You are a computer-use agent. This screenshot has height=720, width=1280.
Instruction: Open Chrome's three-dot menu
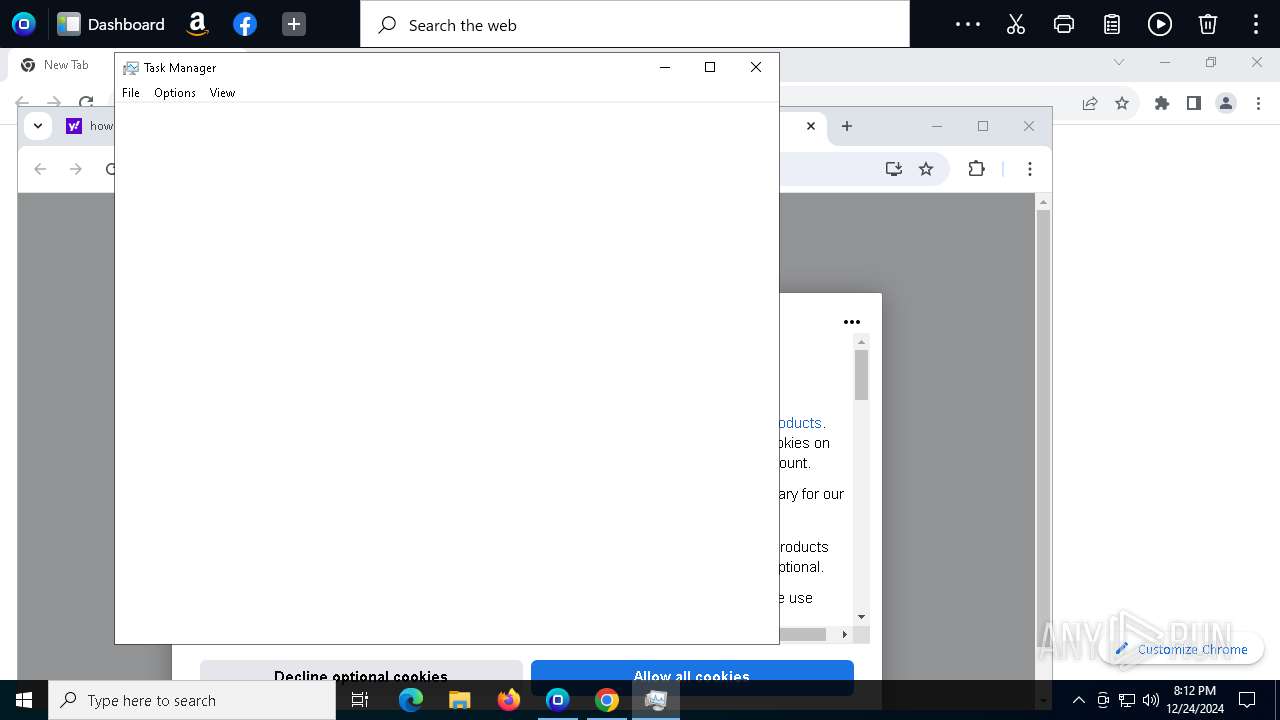click(1030, 169)
